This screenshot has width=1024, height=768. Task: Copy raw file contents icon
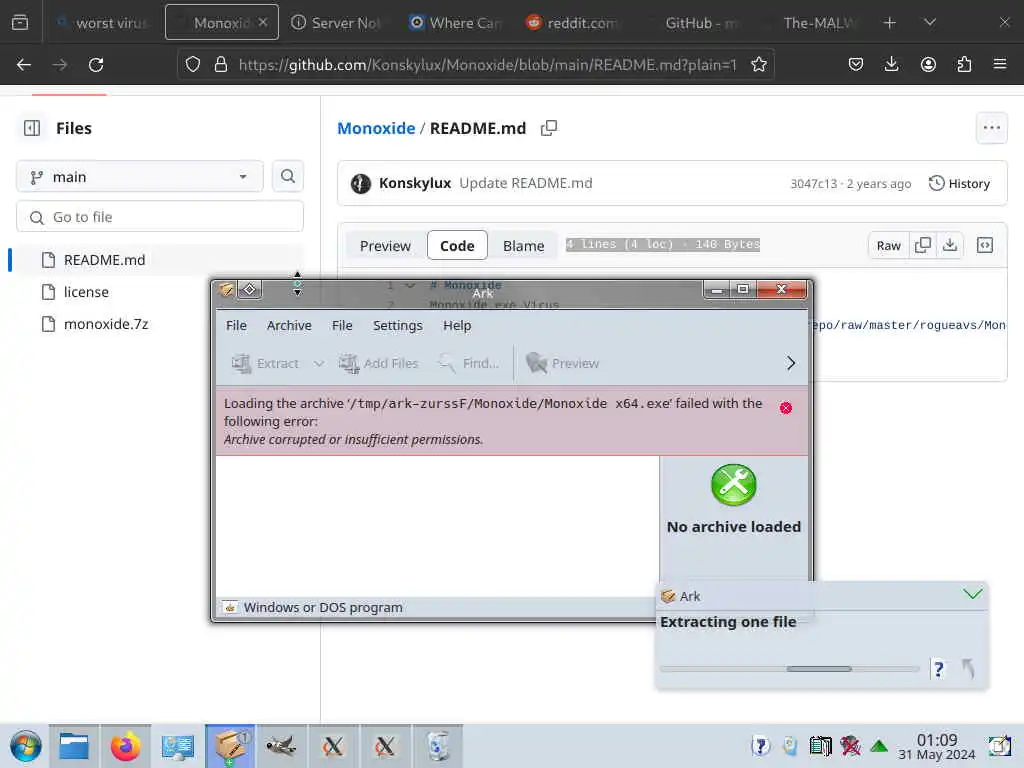click(923, 246)
